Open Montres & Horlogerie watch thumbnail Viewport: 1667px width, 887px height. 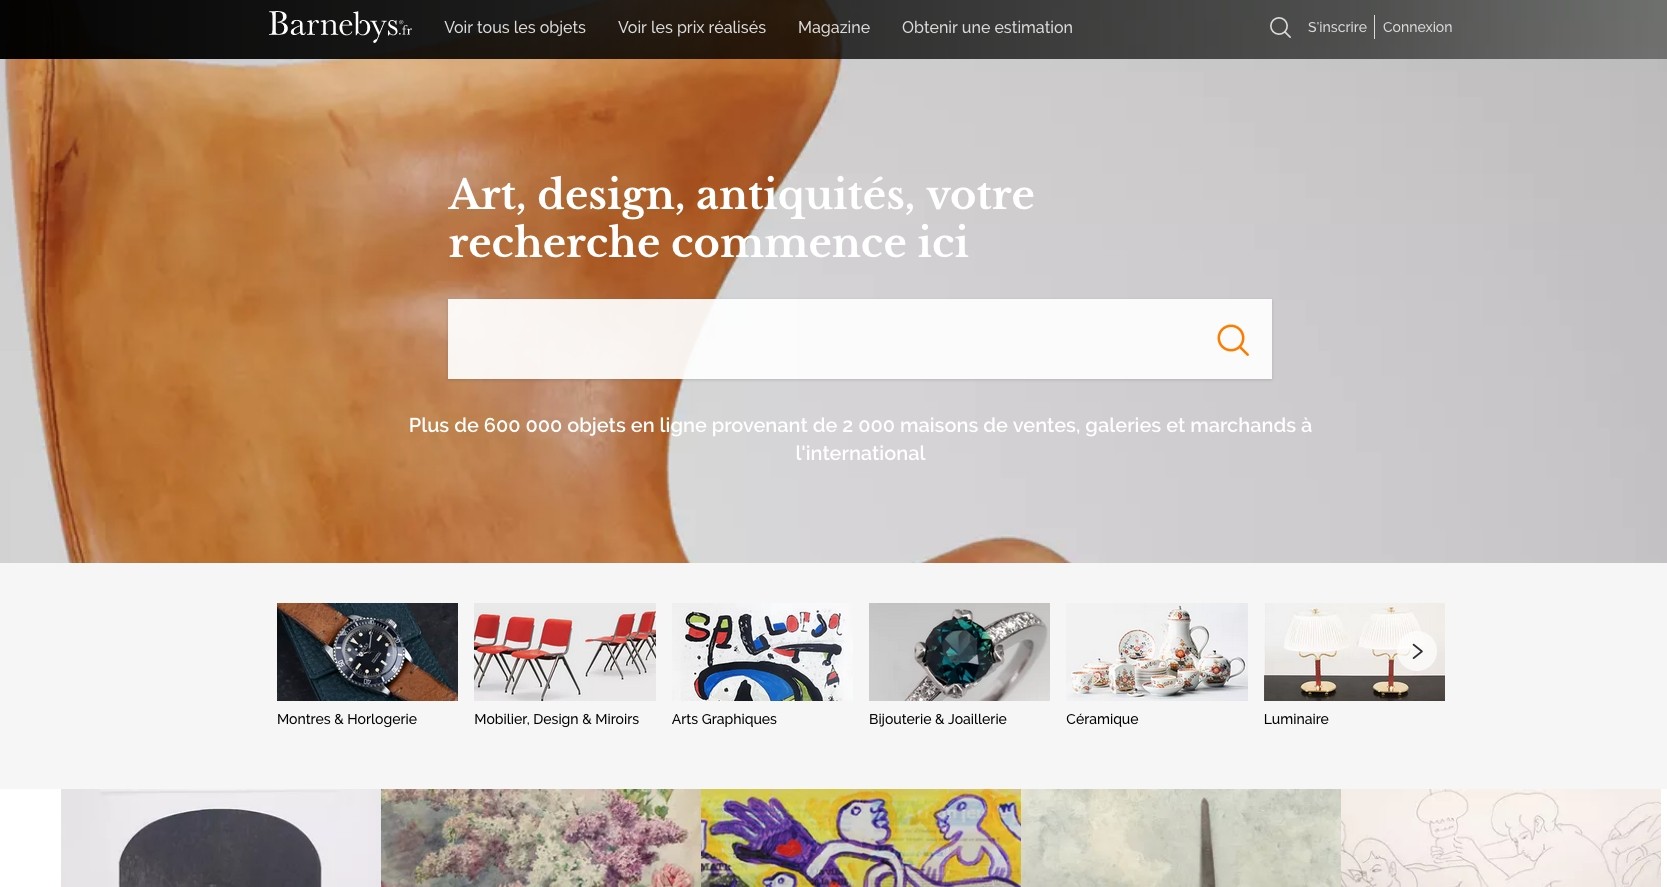(x=367, y=652)
